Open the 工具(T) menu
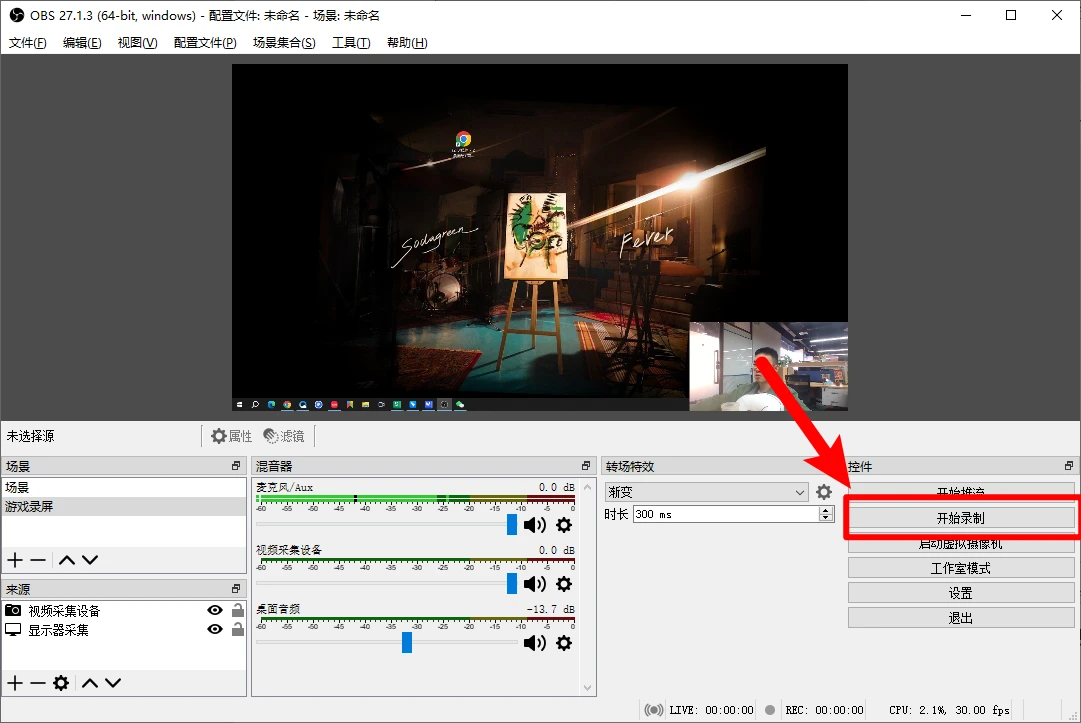 click(351, 43)
